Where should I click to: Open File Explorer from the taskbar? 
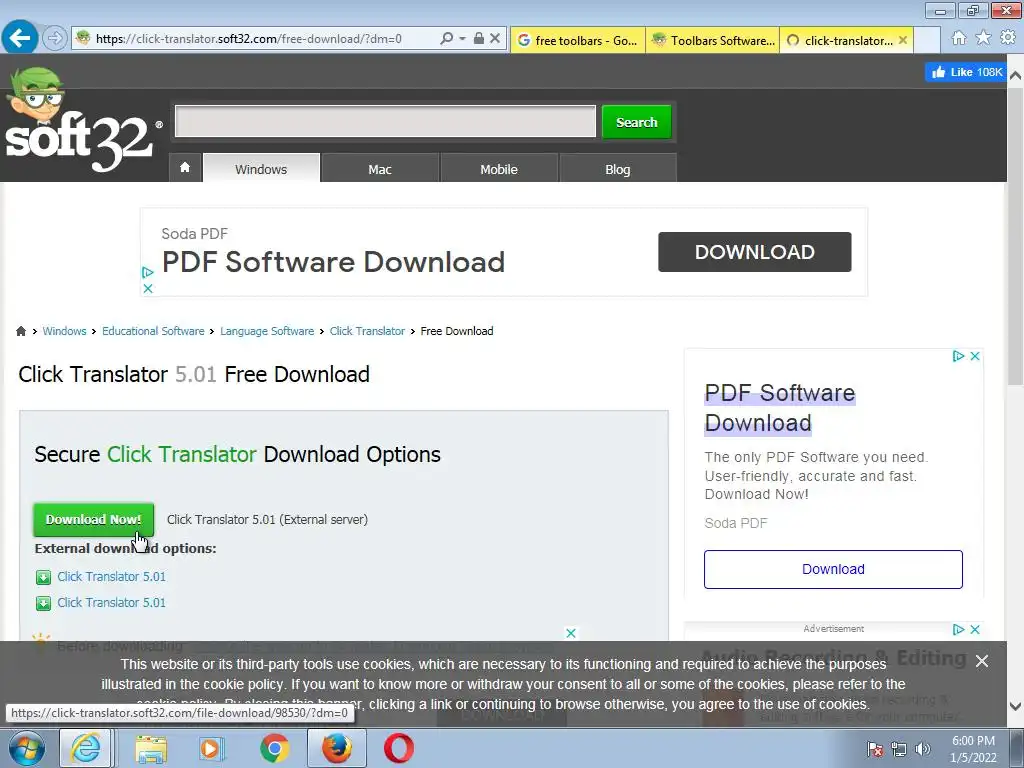click(151, 748)
